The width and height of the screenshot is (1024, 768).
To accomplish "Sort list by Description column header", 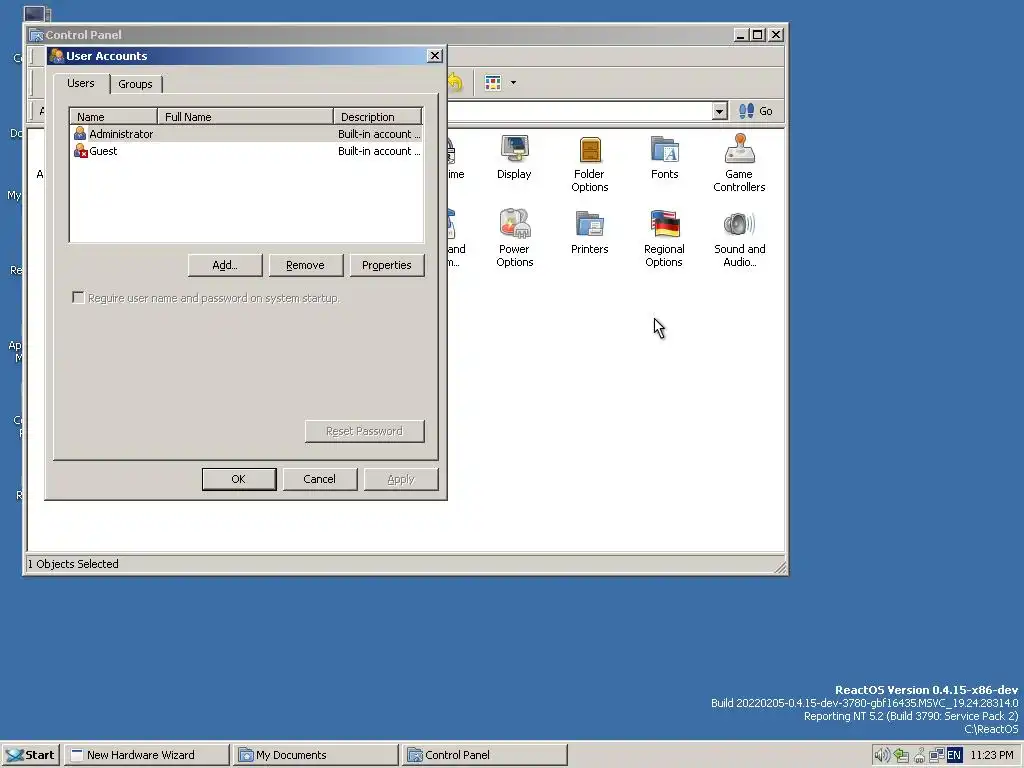I will 378,116.
